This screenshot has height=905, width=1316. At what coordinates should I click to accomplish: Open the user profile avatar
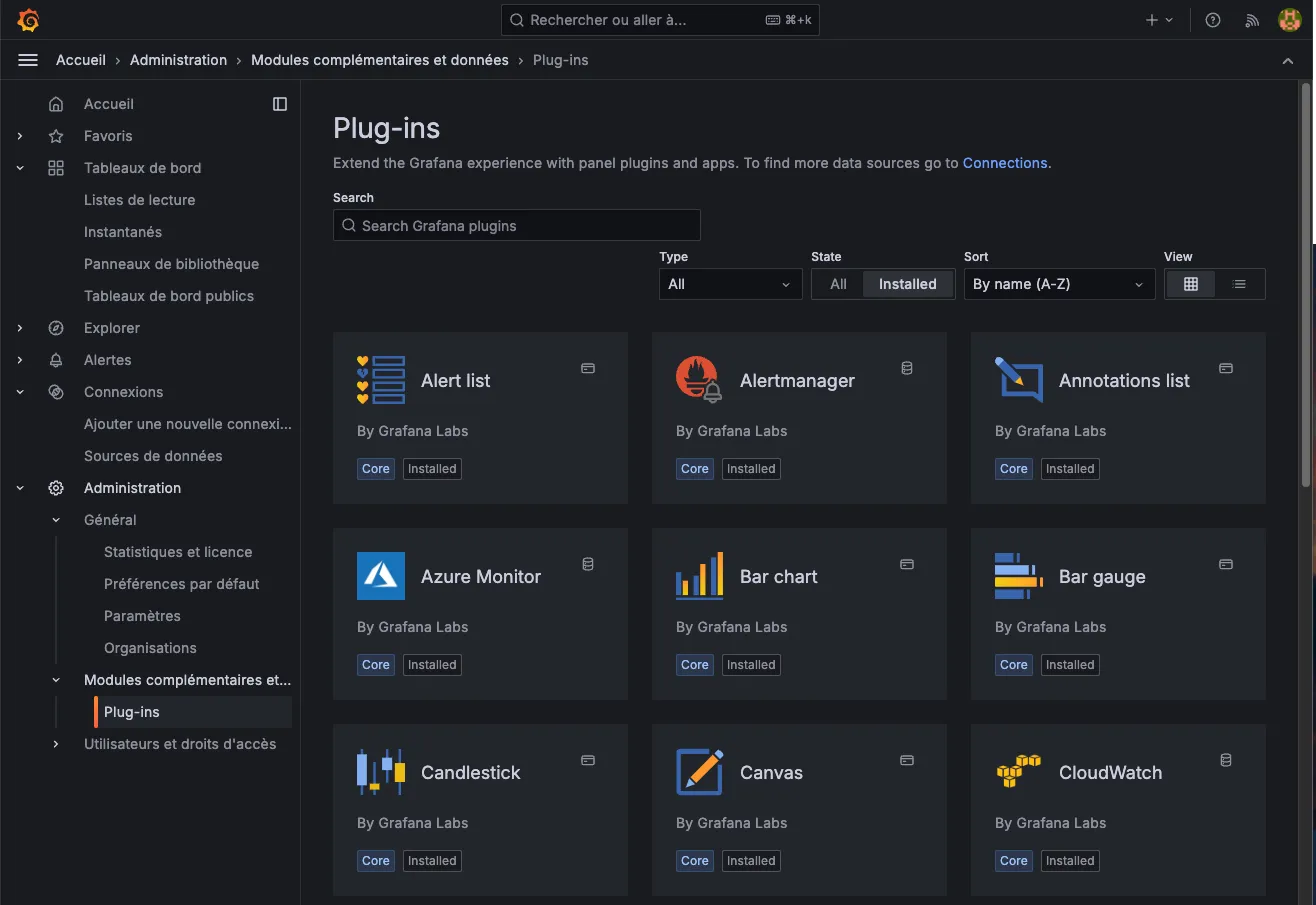tap(1289, 19)
